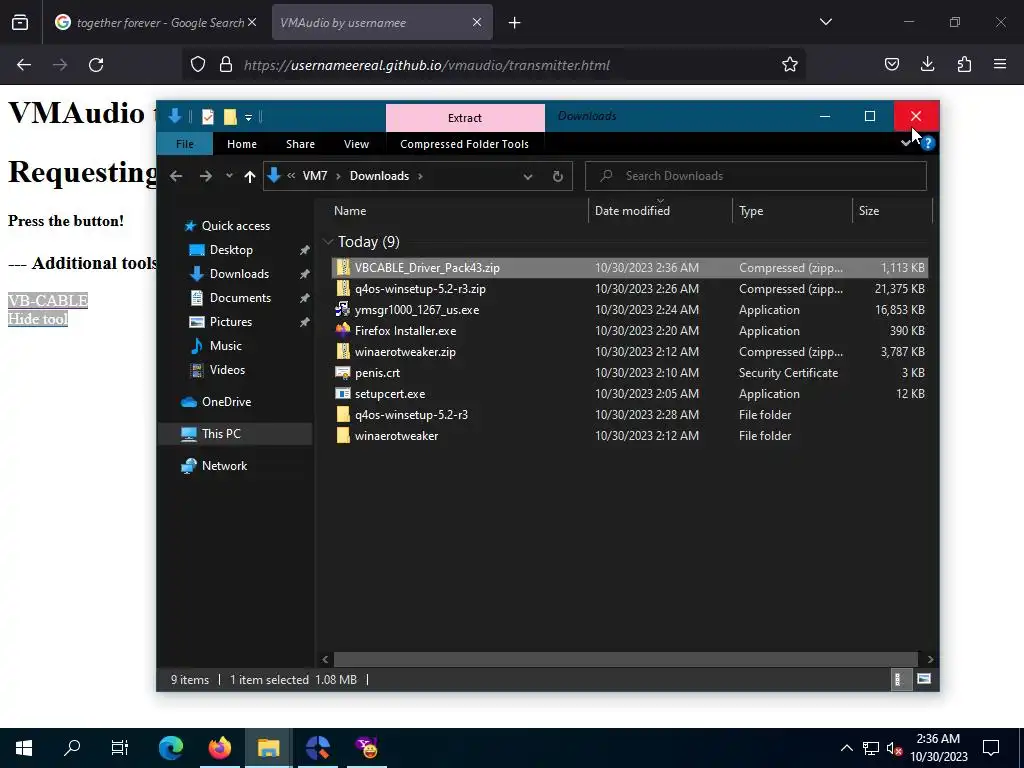1024x768 pixels.
Task: Save page to Pocket icon
Action: 891,64
